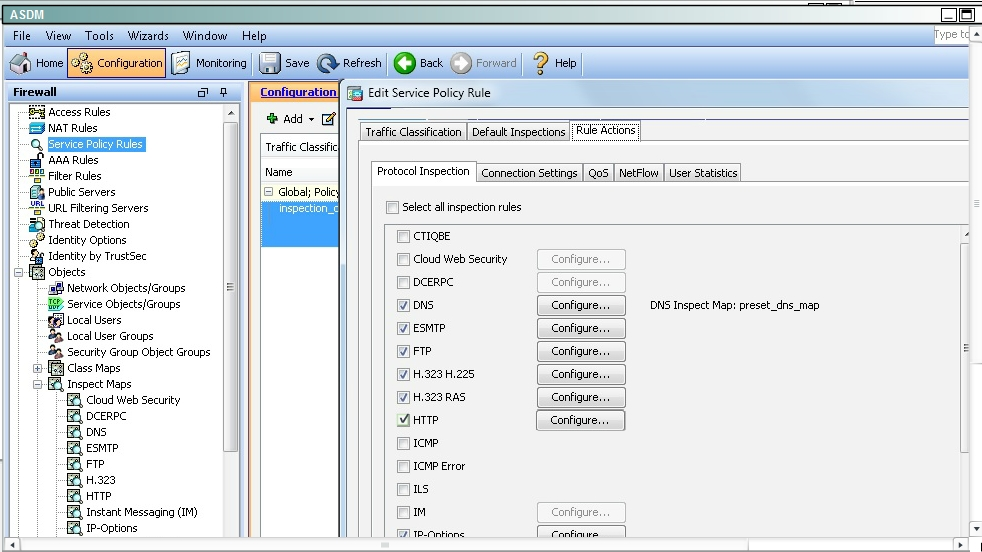This screenshot has width=982, height=552.
Task: Select the Threat Detection icon
Action: tap(37, 224)
